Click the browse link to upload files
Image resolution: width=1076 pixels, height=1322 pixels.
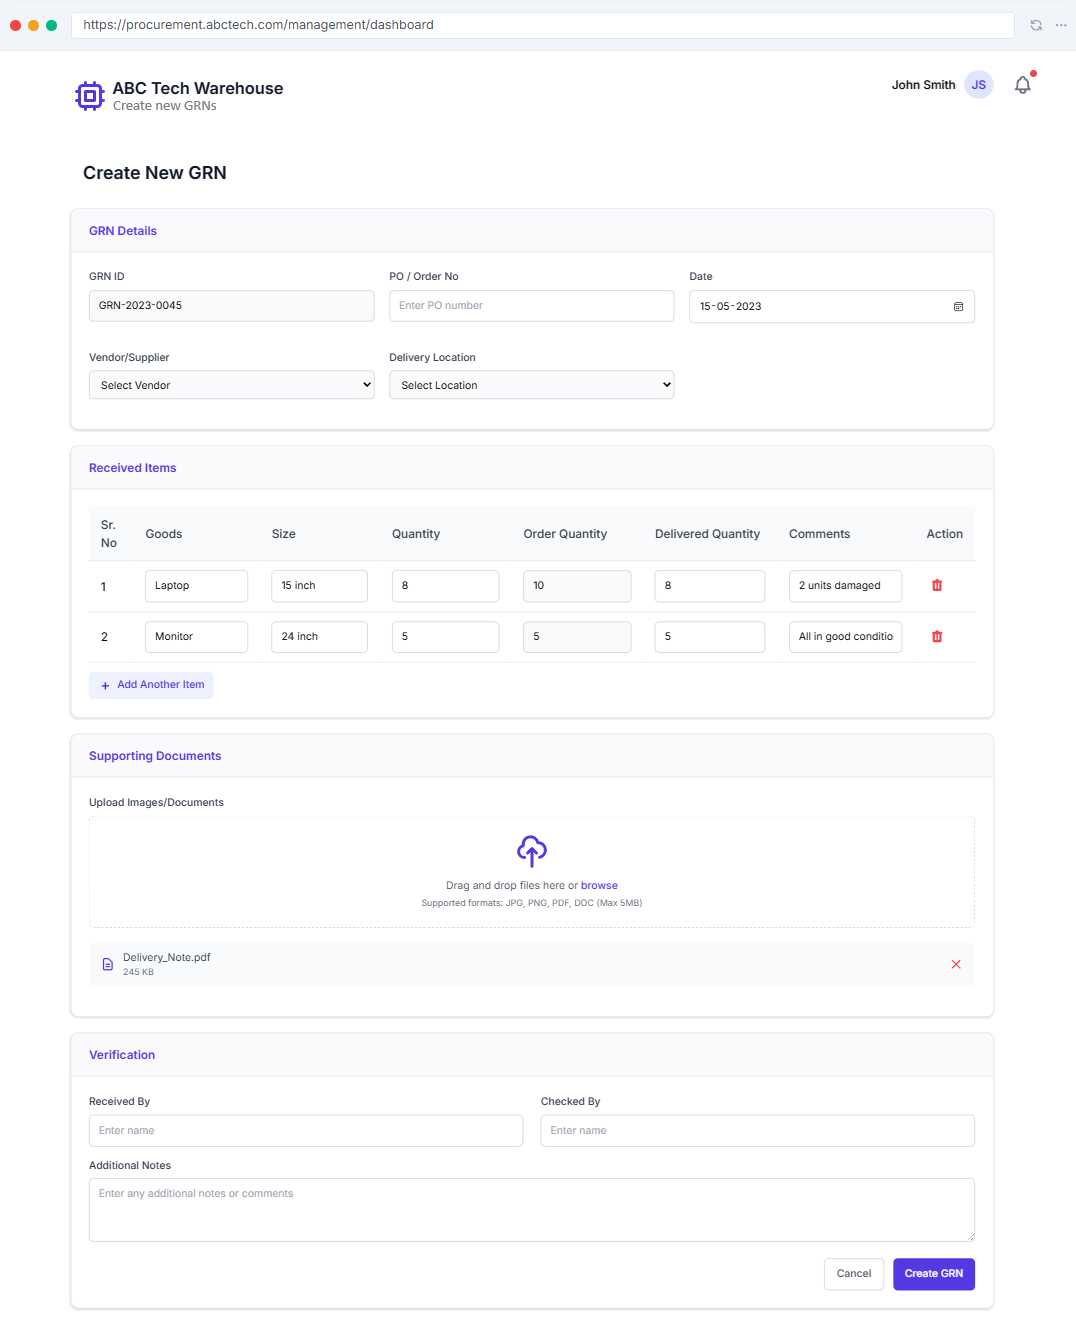coord(599,886)
